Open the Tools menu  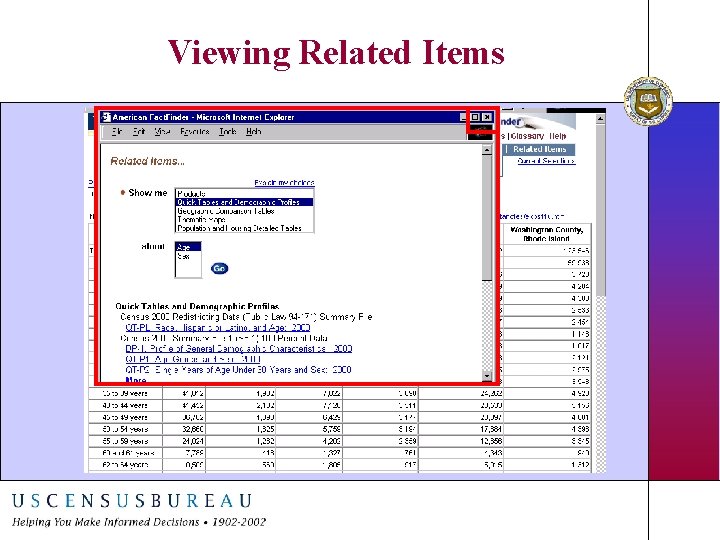(x=228, y=132)
